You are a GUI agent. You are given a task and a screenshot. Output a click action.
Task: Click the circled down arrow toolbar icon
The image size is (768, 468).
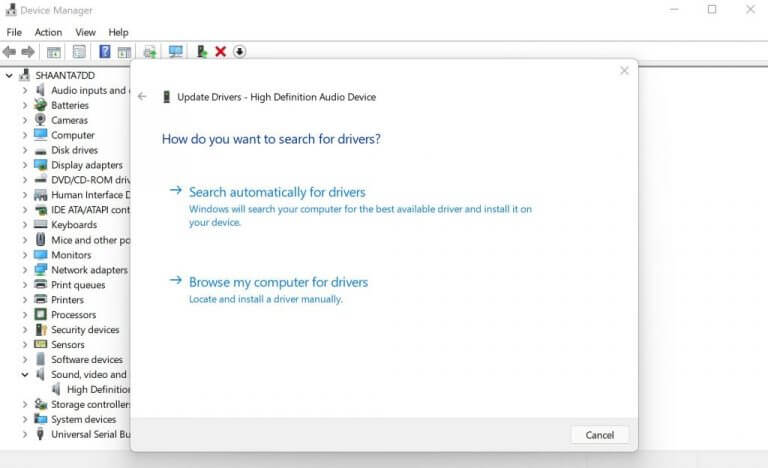pos(240,52)
